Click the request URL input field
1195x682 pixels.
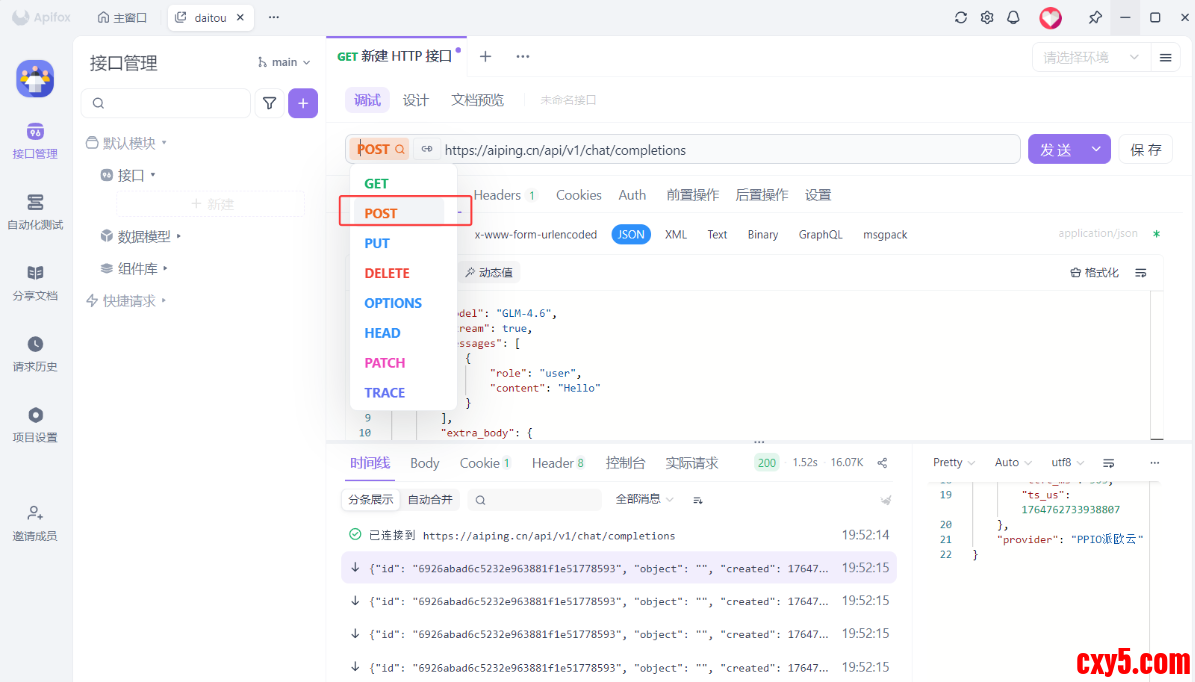[720, 150]
